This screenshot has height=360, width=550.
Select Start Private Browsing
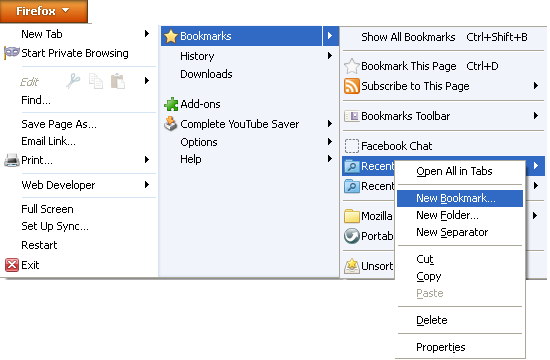coord(75,53)
